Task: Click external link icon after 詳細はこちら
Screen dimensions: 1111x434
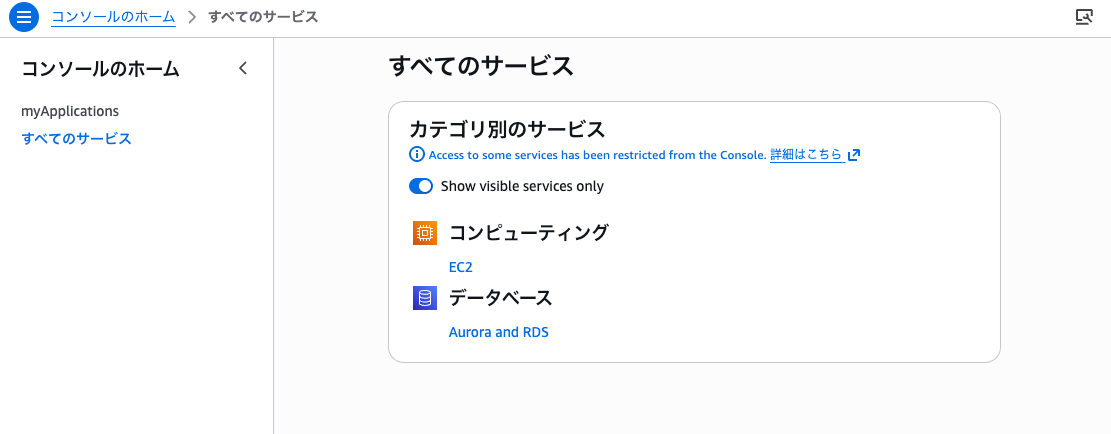Action: point(853,155)
